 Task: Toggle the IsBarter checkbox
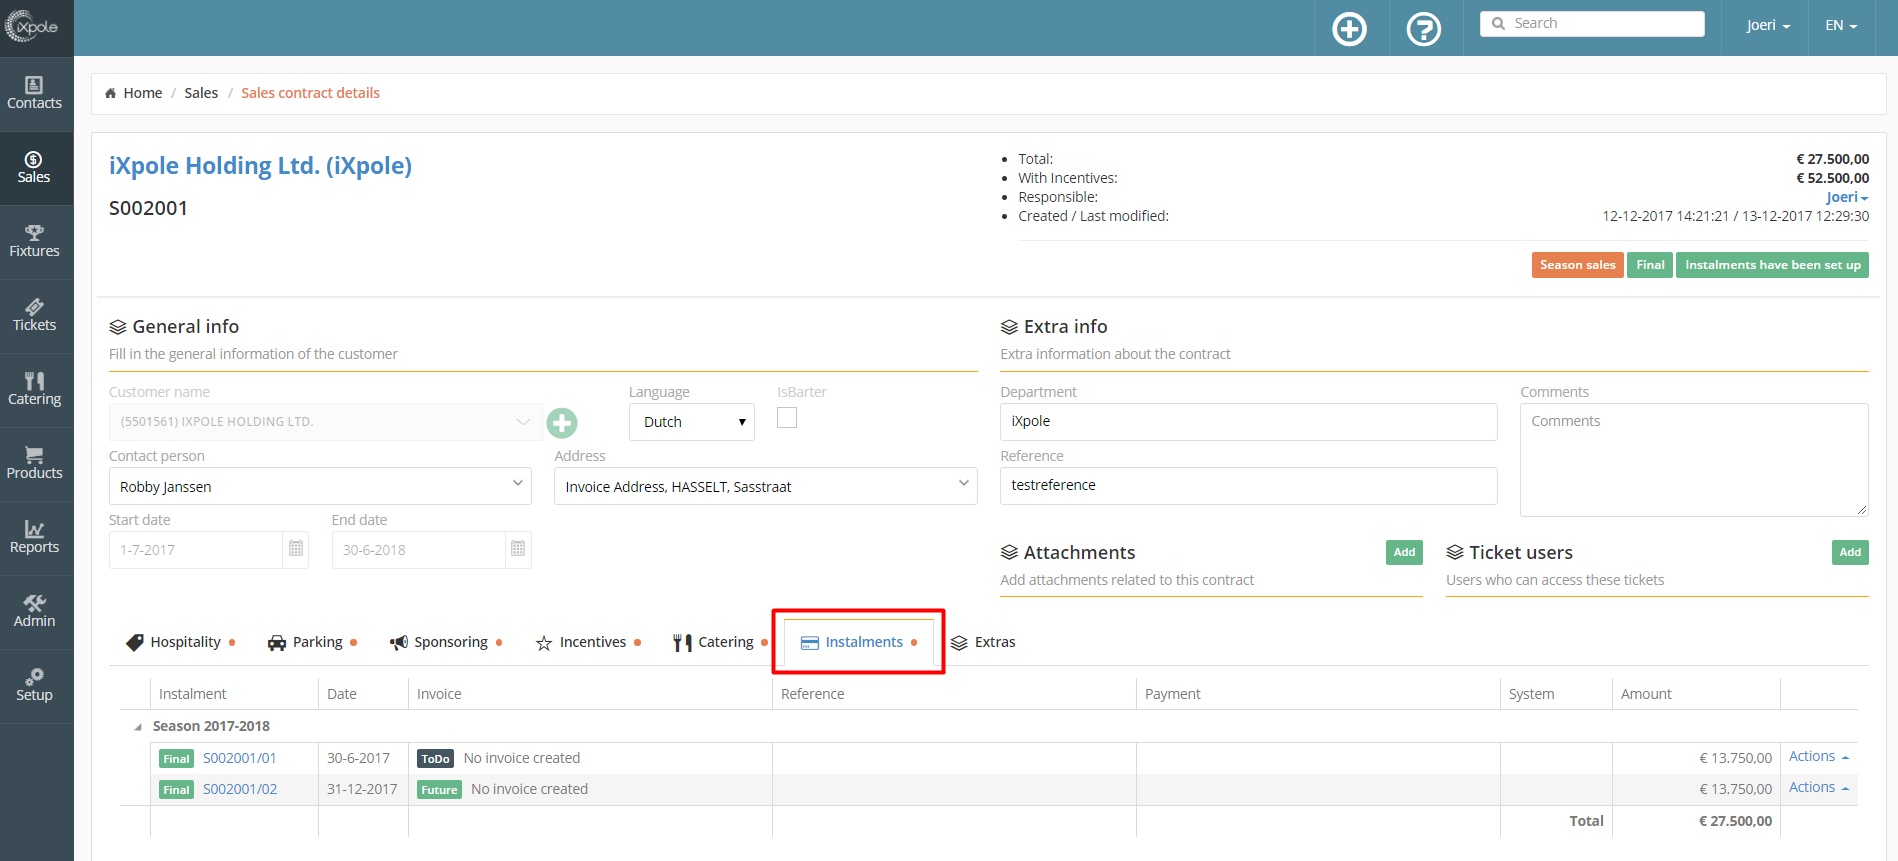click(x=787, y=418)
